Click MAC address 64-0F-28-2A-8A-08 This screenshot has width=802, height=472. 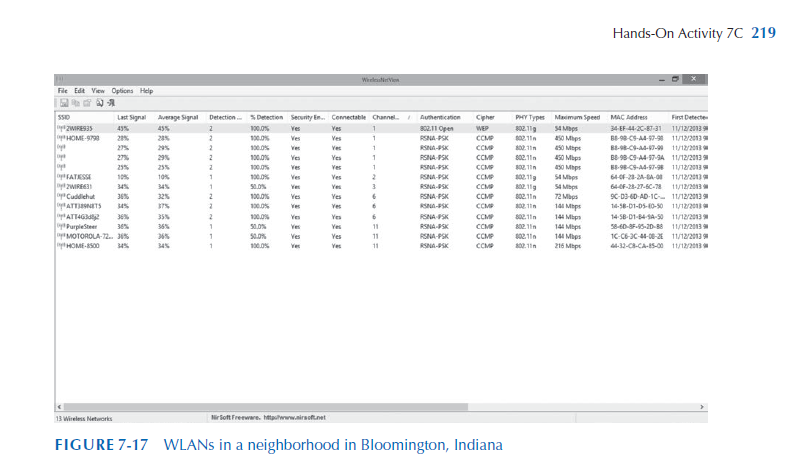pos(636,177)
